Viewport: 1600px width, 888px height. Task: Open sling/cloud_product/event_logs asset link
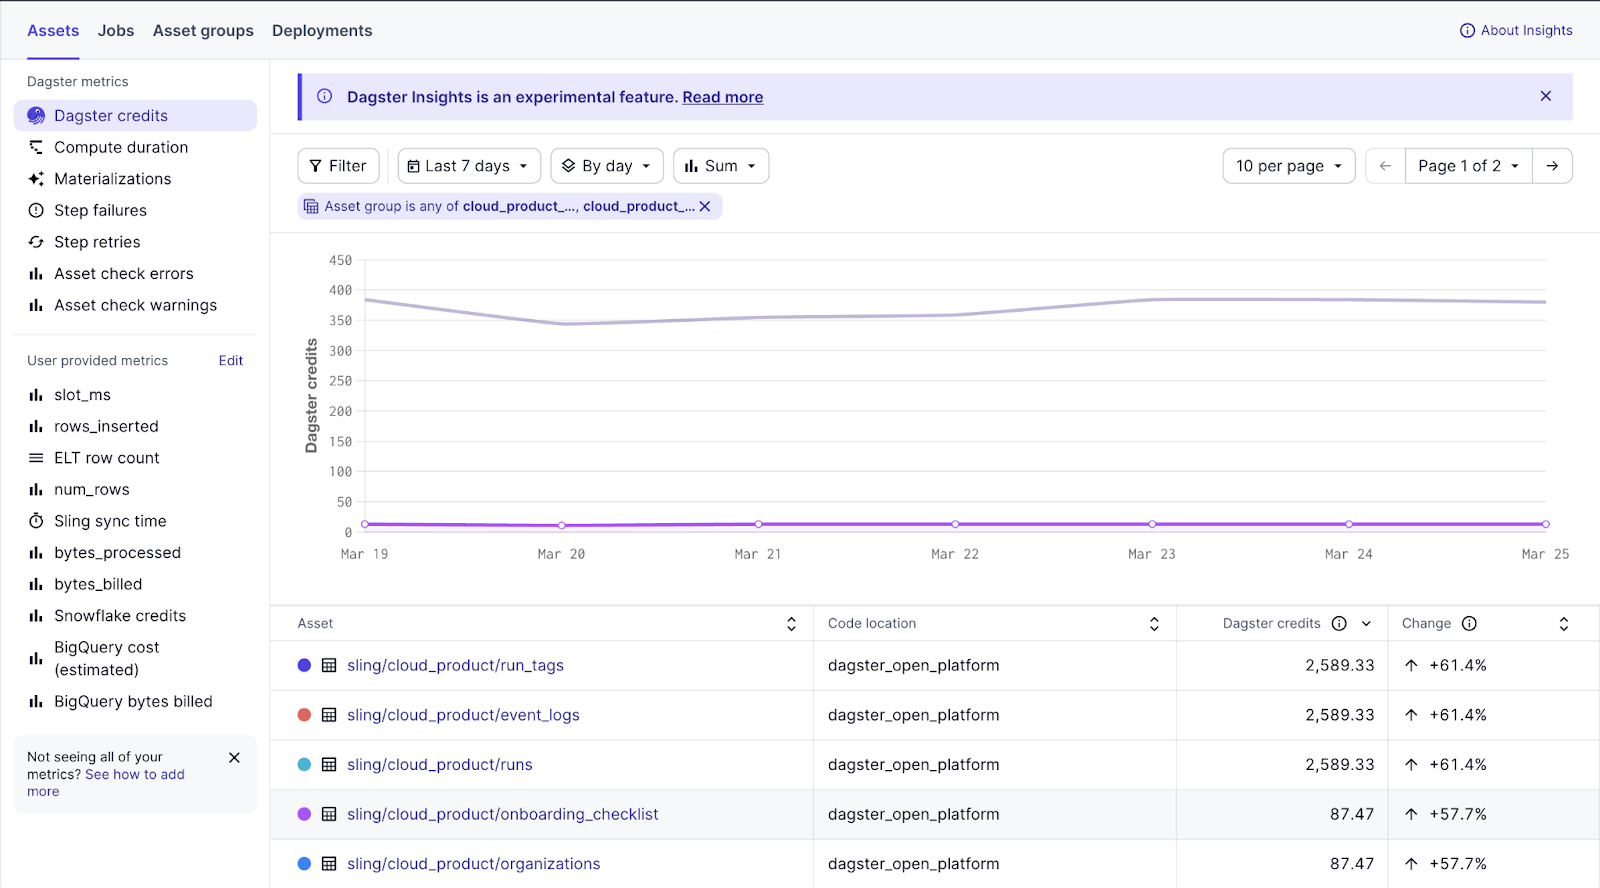(463, 715)
